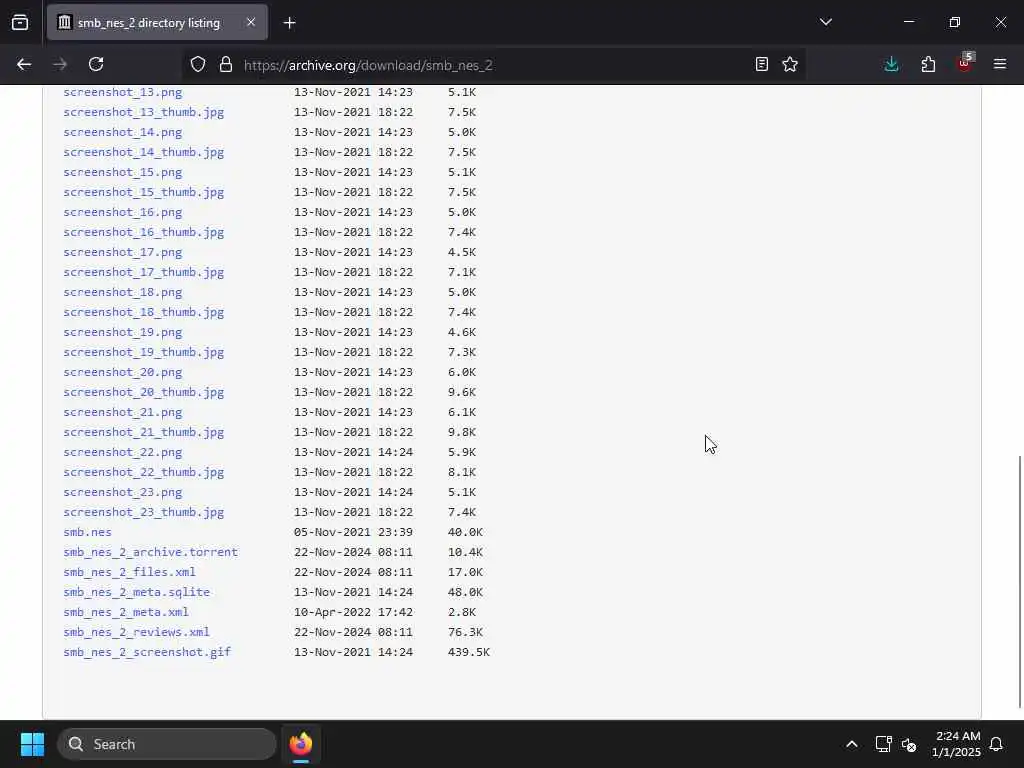Bookmark this page with the star icon
The image size is (1024, 768).
click(790, 65)
